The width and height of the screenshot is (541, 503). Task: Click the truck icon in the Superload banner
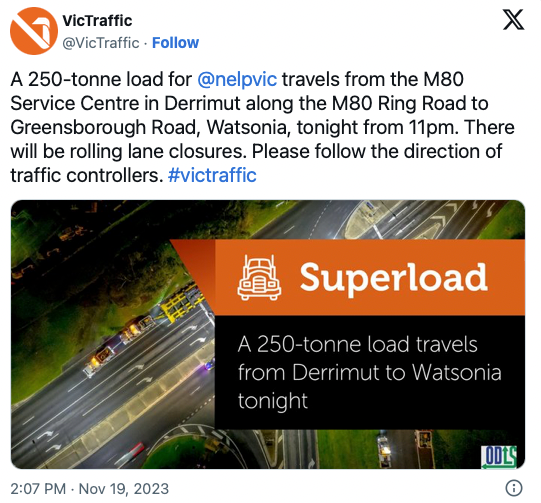coord(259,278)
